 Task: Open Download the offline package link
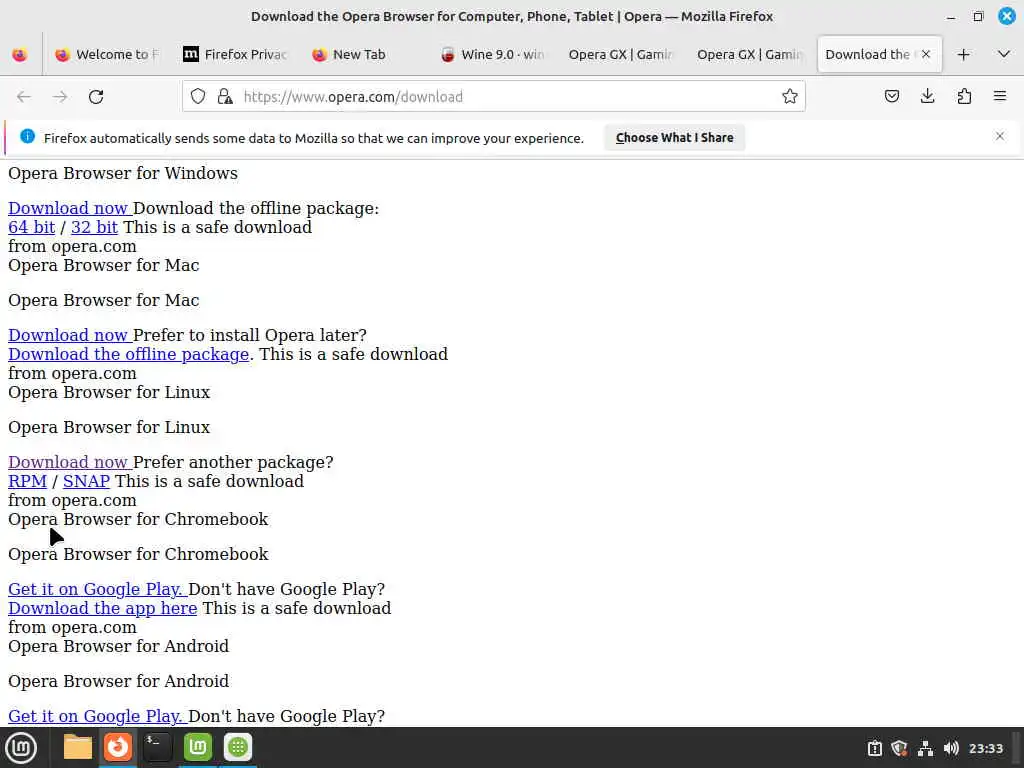pos(129,354)
